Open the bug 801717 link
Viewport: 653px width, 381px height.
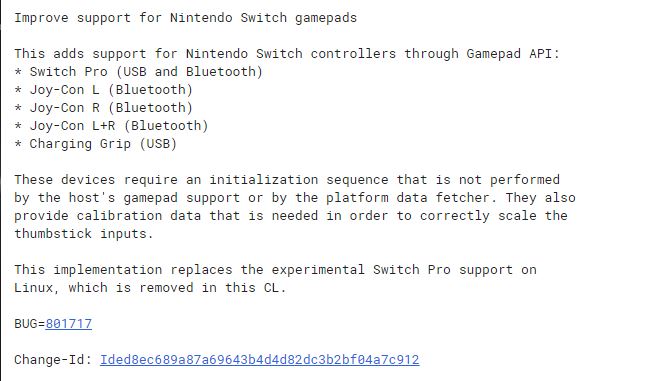click(x=69, y=324)
